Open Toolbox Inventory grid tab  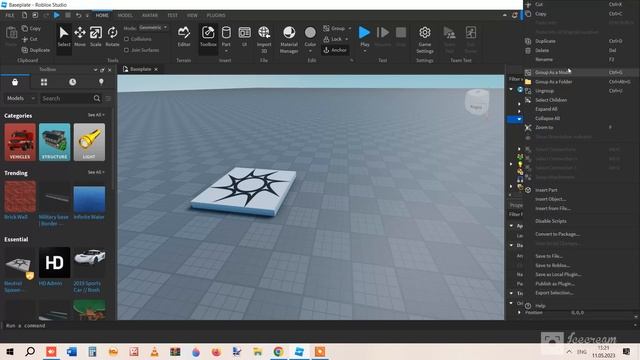tap(44, 82)
